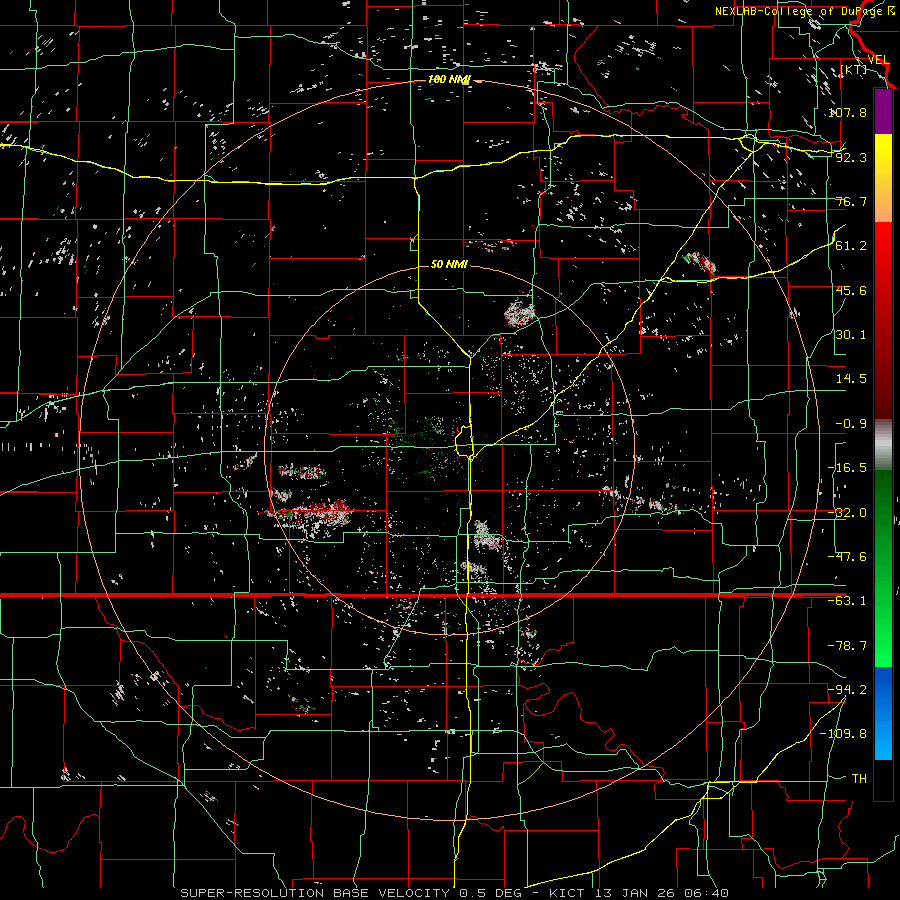The image size is (900, 900).
Task: Pick the blue segment of the velocity scale
Action: coord(883,713)
